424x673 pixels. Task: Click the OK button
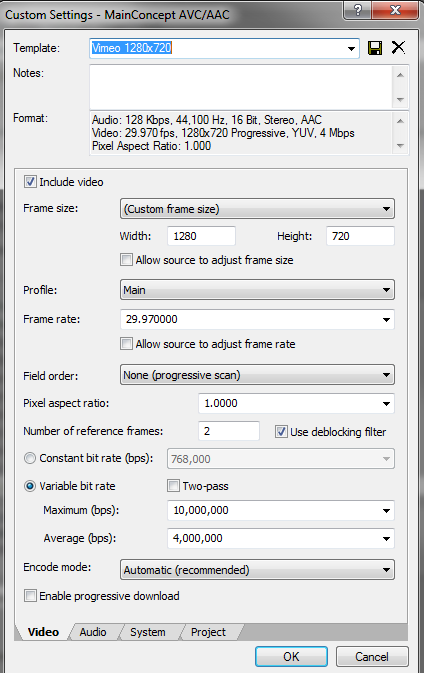pos(291,657)
